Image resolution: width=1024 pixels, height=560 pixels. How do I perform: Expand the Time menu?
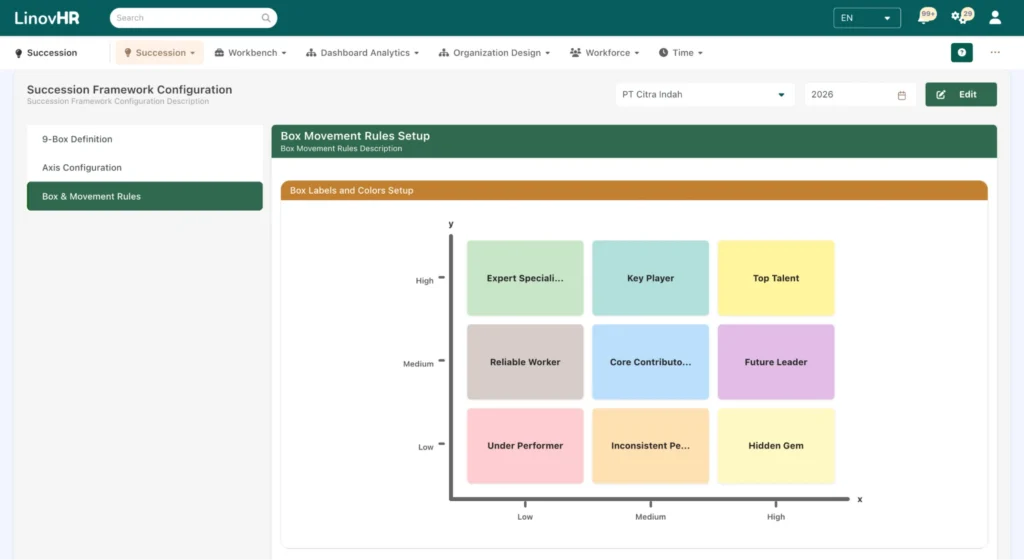(x=680, y=53)
